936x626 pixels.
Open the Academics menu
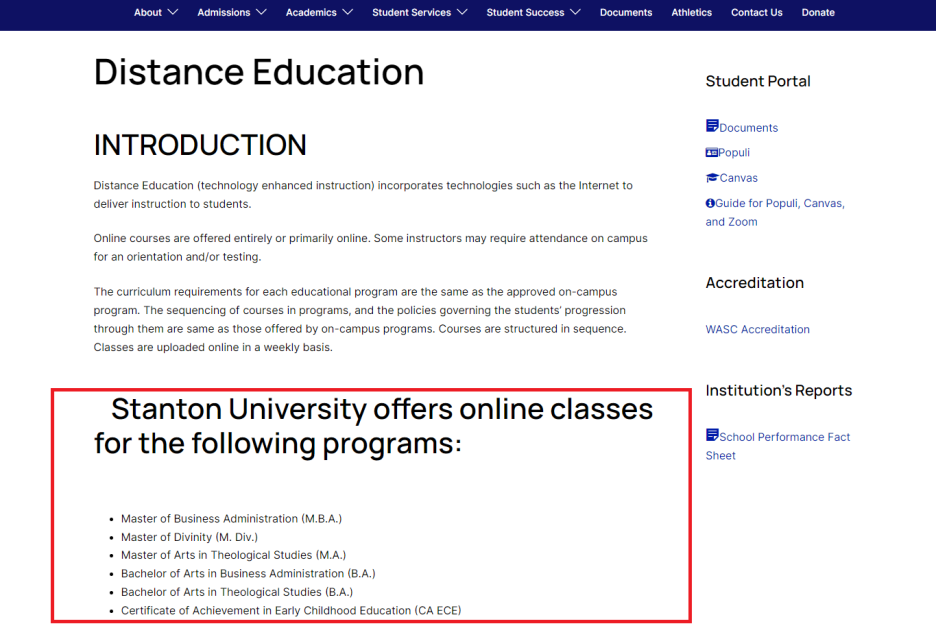click(x=311, y=13)
